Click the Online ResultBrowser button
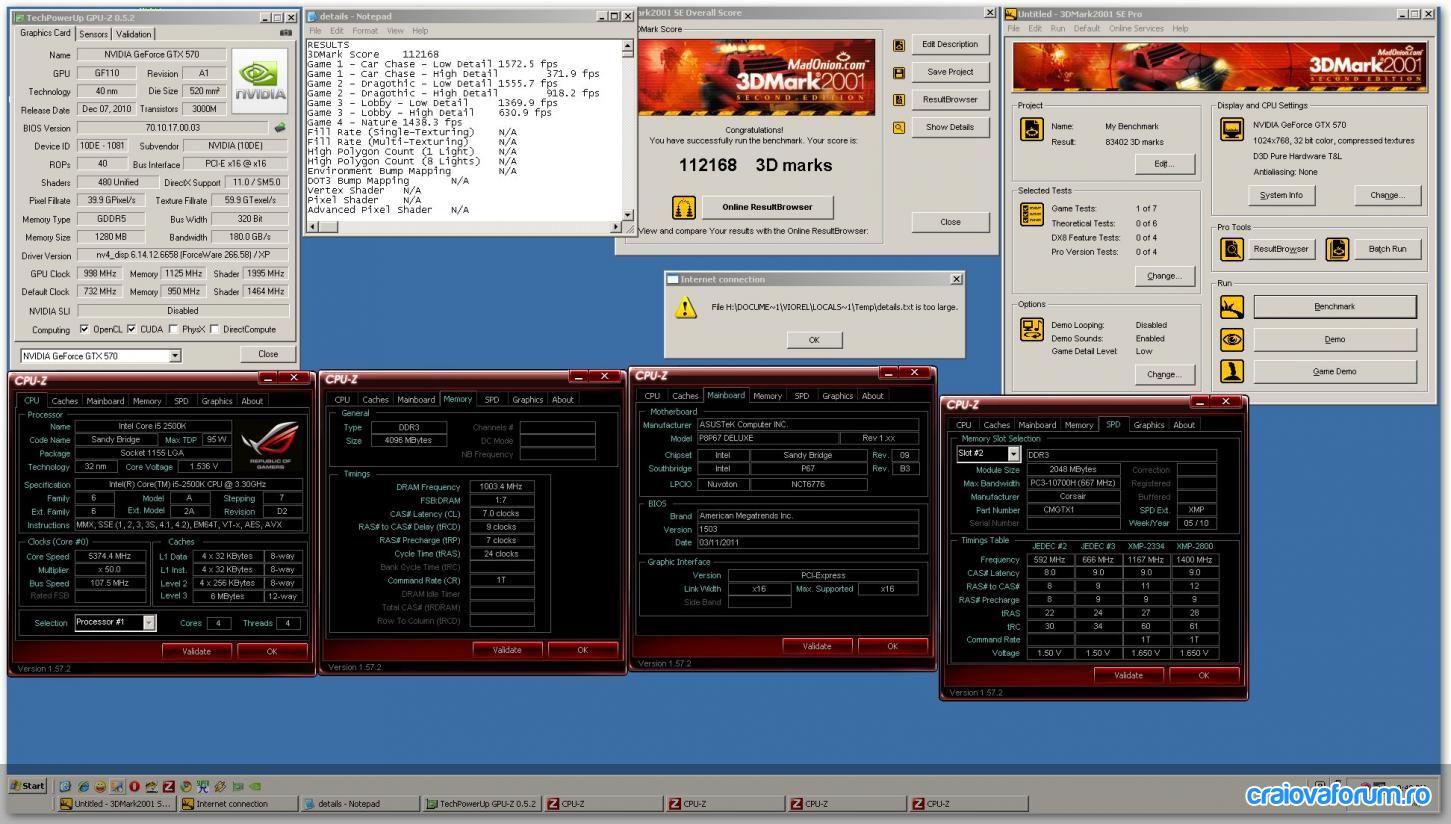1451x824 pixels. (768, 207)
